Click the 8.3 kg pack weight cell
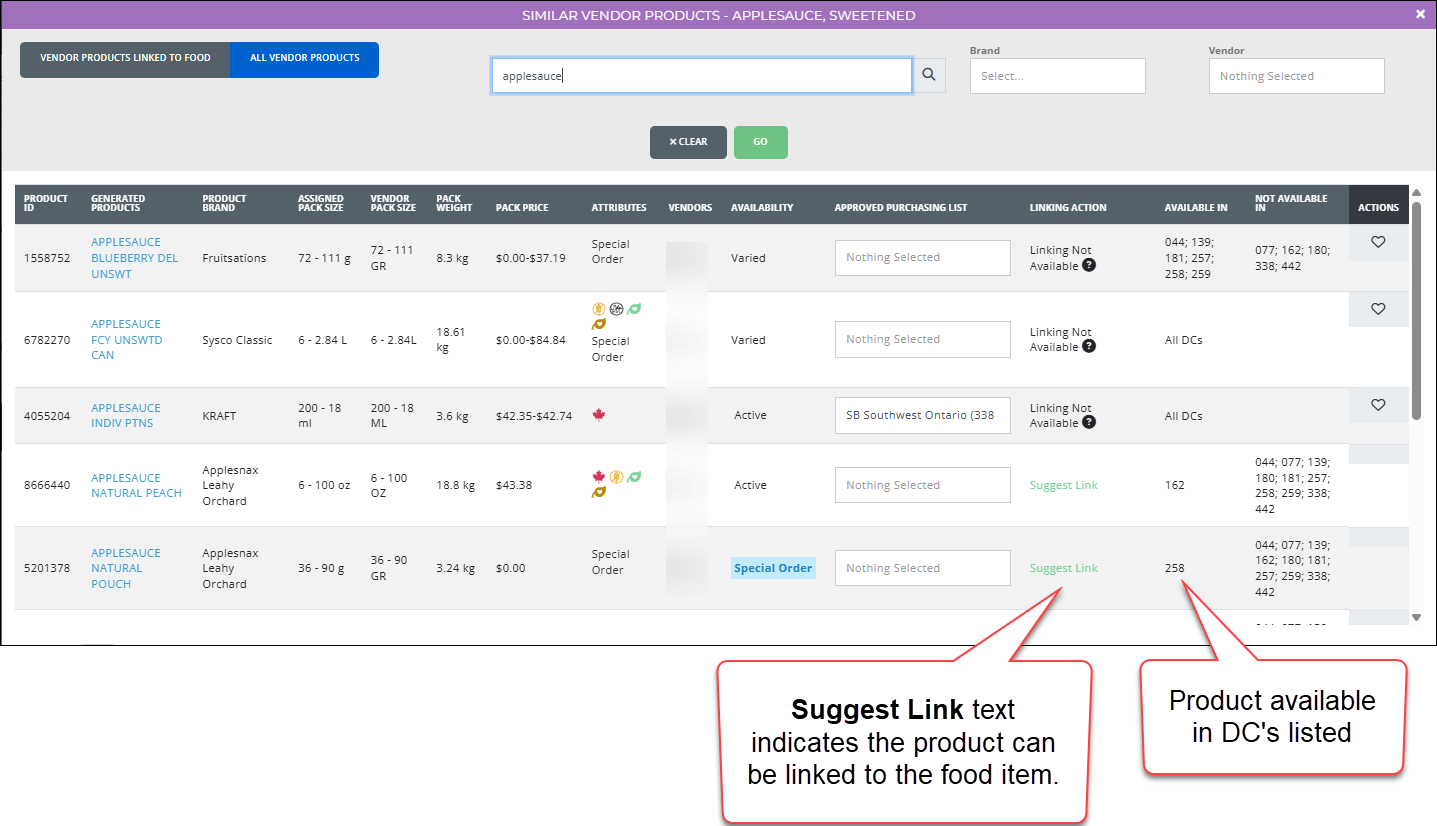 [452, 258]
